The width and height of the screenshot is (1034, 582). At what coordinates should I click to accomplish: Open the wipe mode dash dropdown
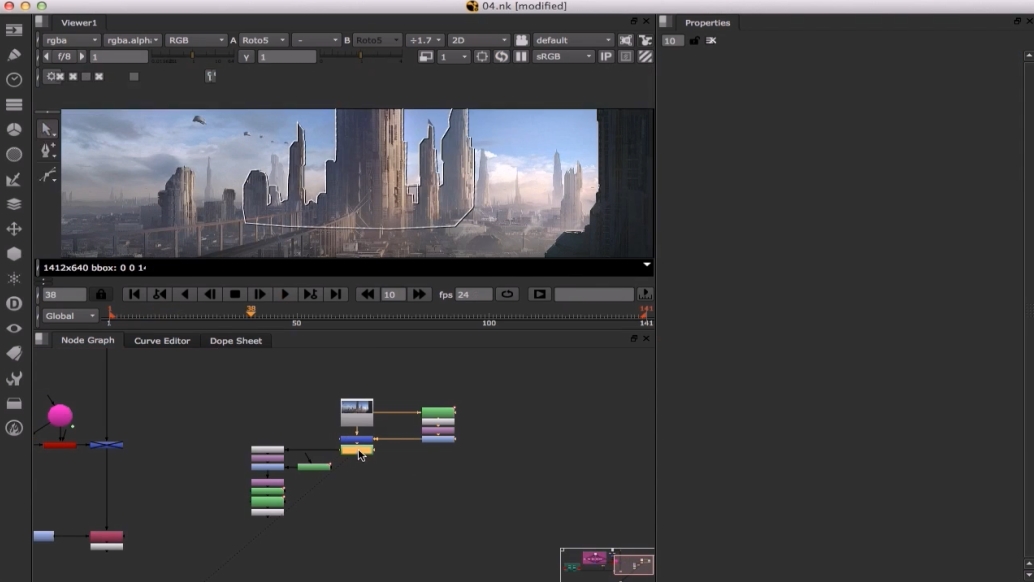coord(316,40)
